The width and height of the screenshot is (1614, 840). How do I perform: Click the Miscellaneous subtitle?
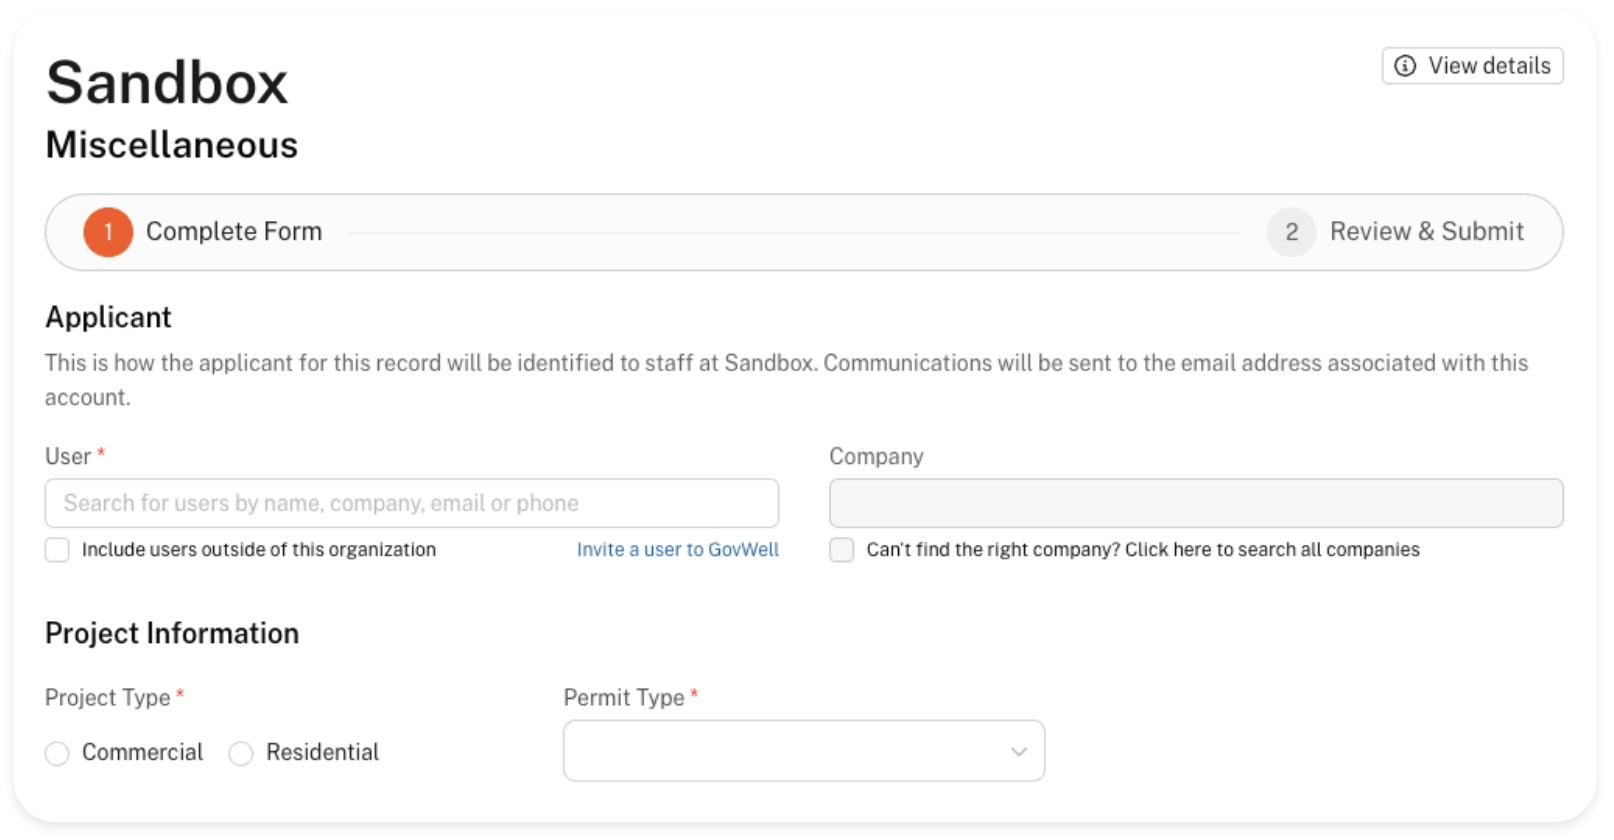(x=171, y=145)
